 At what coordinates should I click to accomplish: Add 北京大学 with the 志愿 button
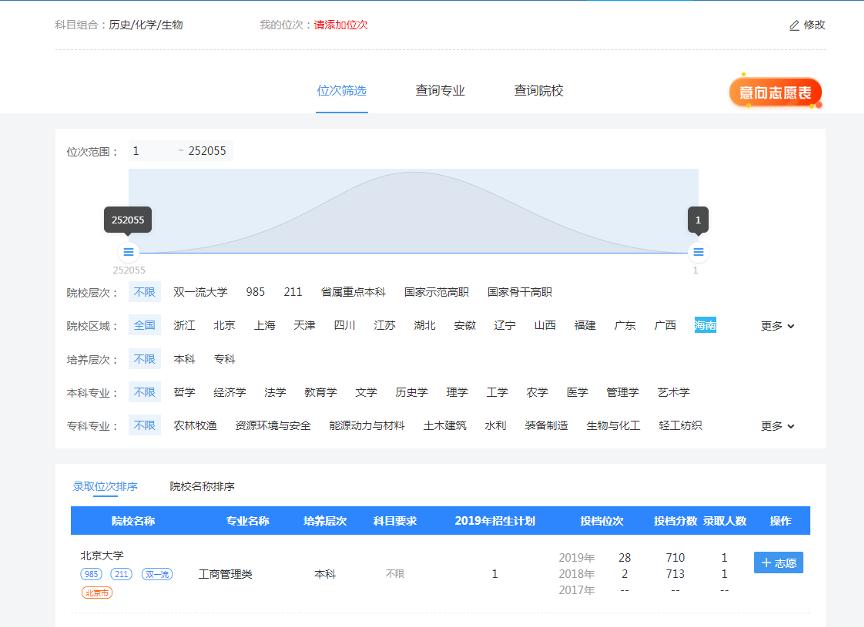click(x=778, y=563)
